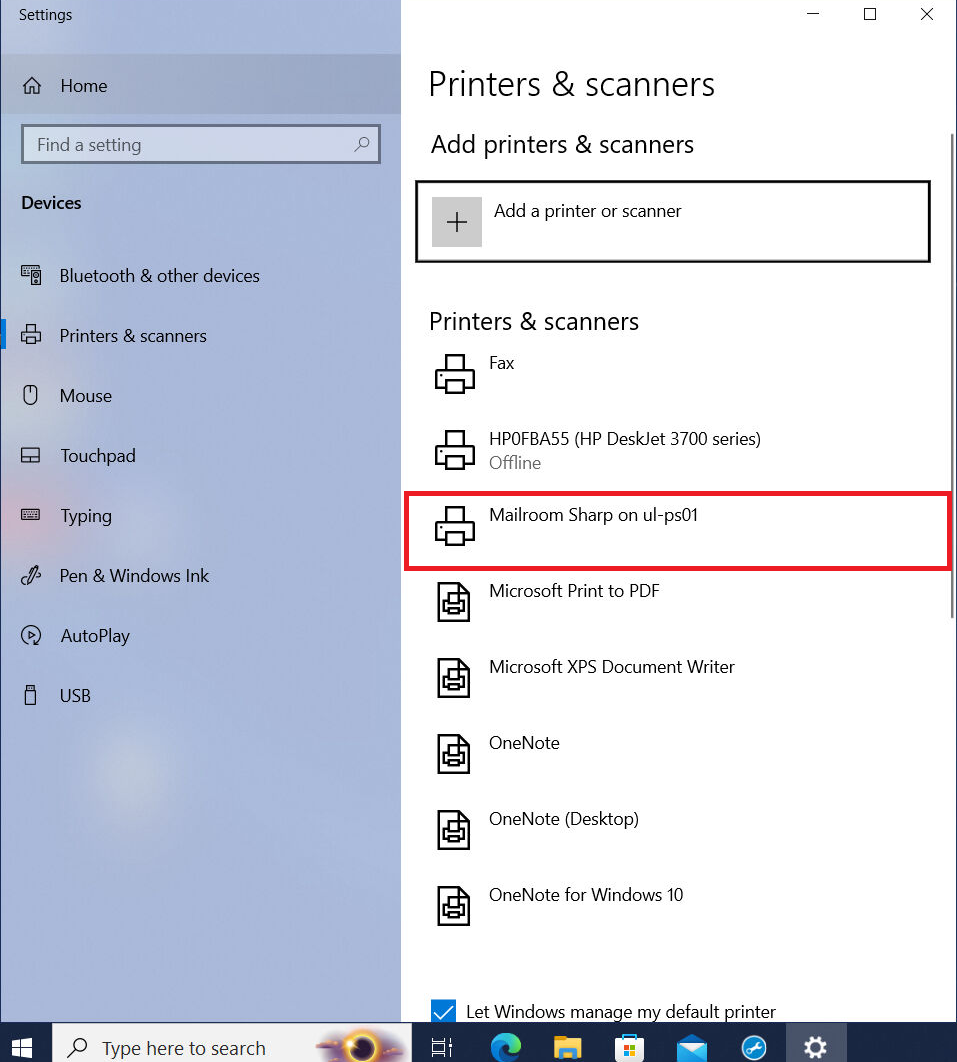Viewport: 957px width, 1062px height.
Task: Click the Home house icon
Action: click(x=32, y=85)
